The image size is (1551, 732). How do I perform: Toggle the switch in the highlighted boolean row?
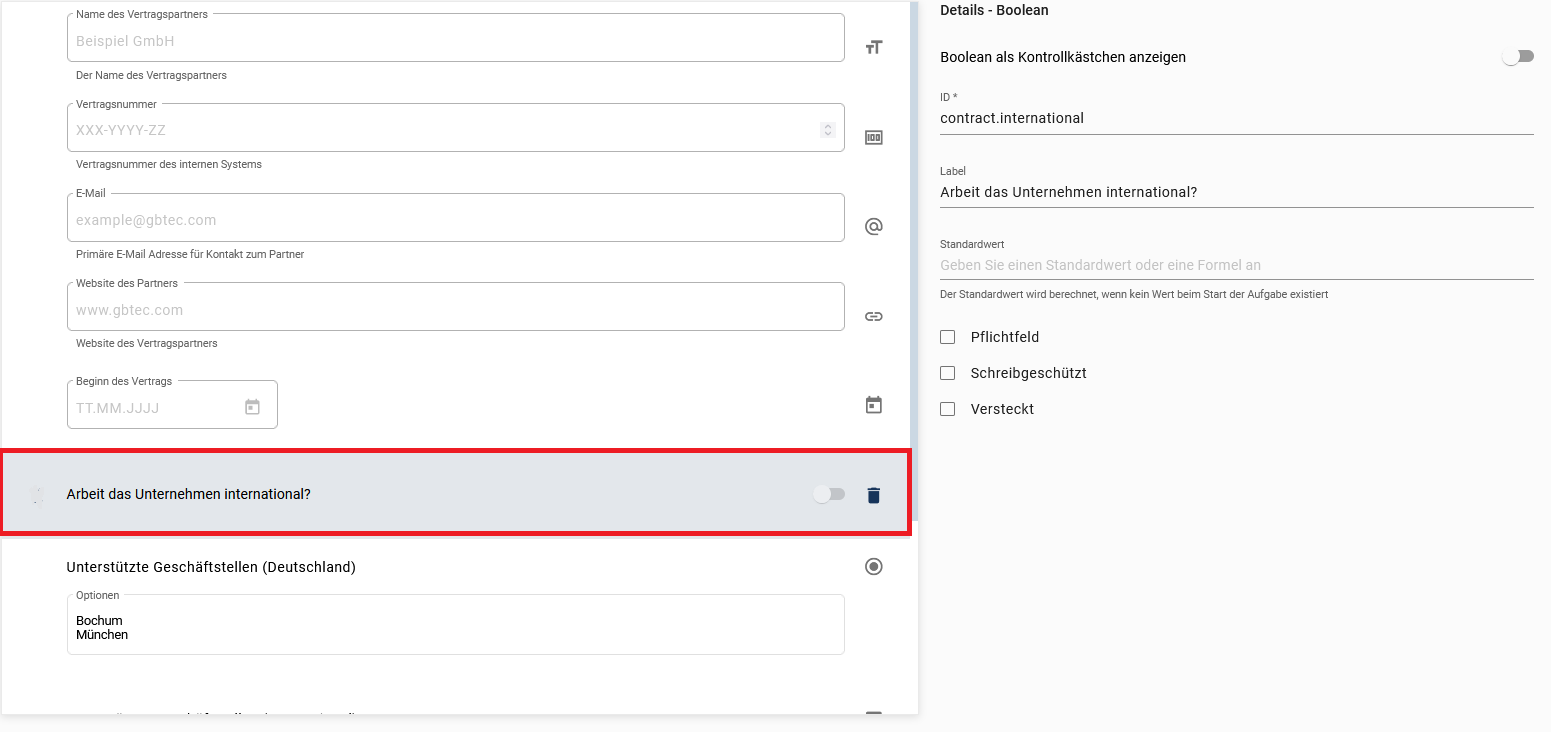tap(828, 494)
